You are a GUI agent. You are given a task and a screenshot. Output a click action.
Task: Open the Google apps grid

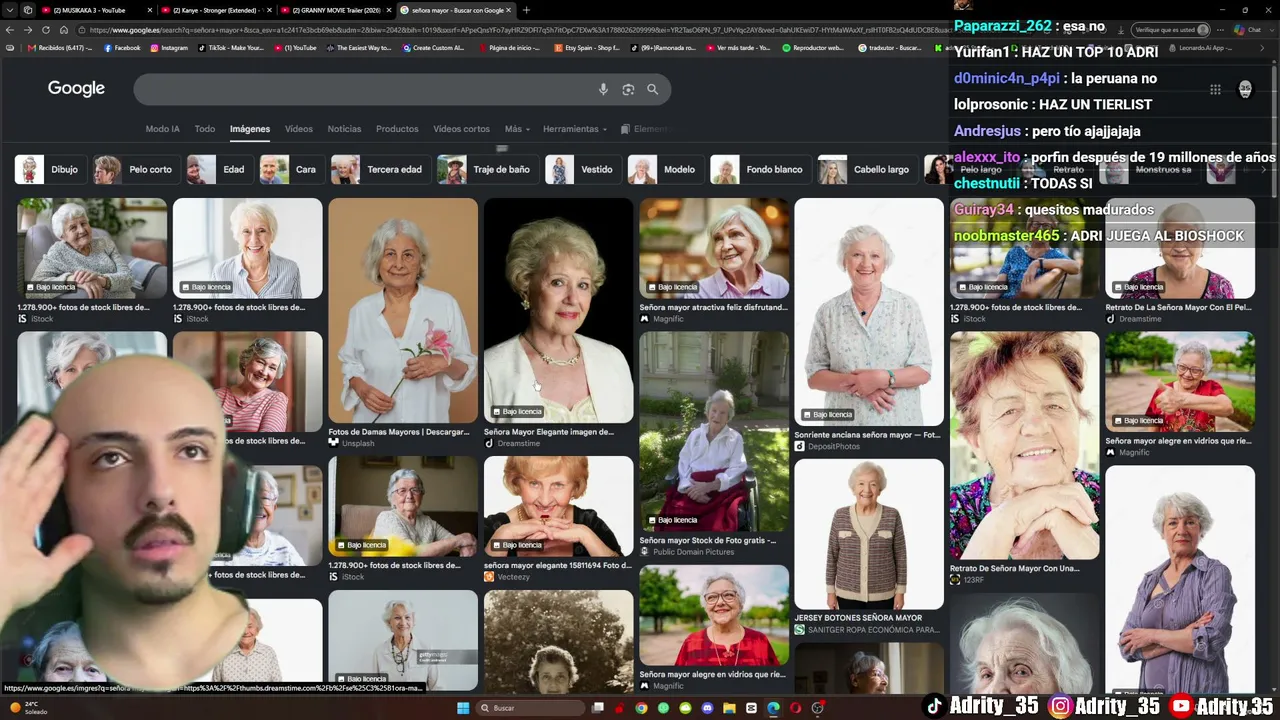(x=1215, y=89)
